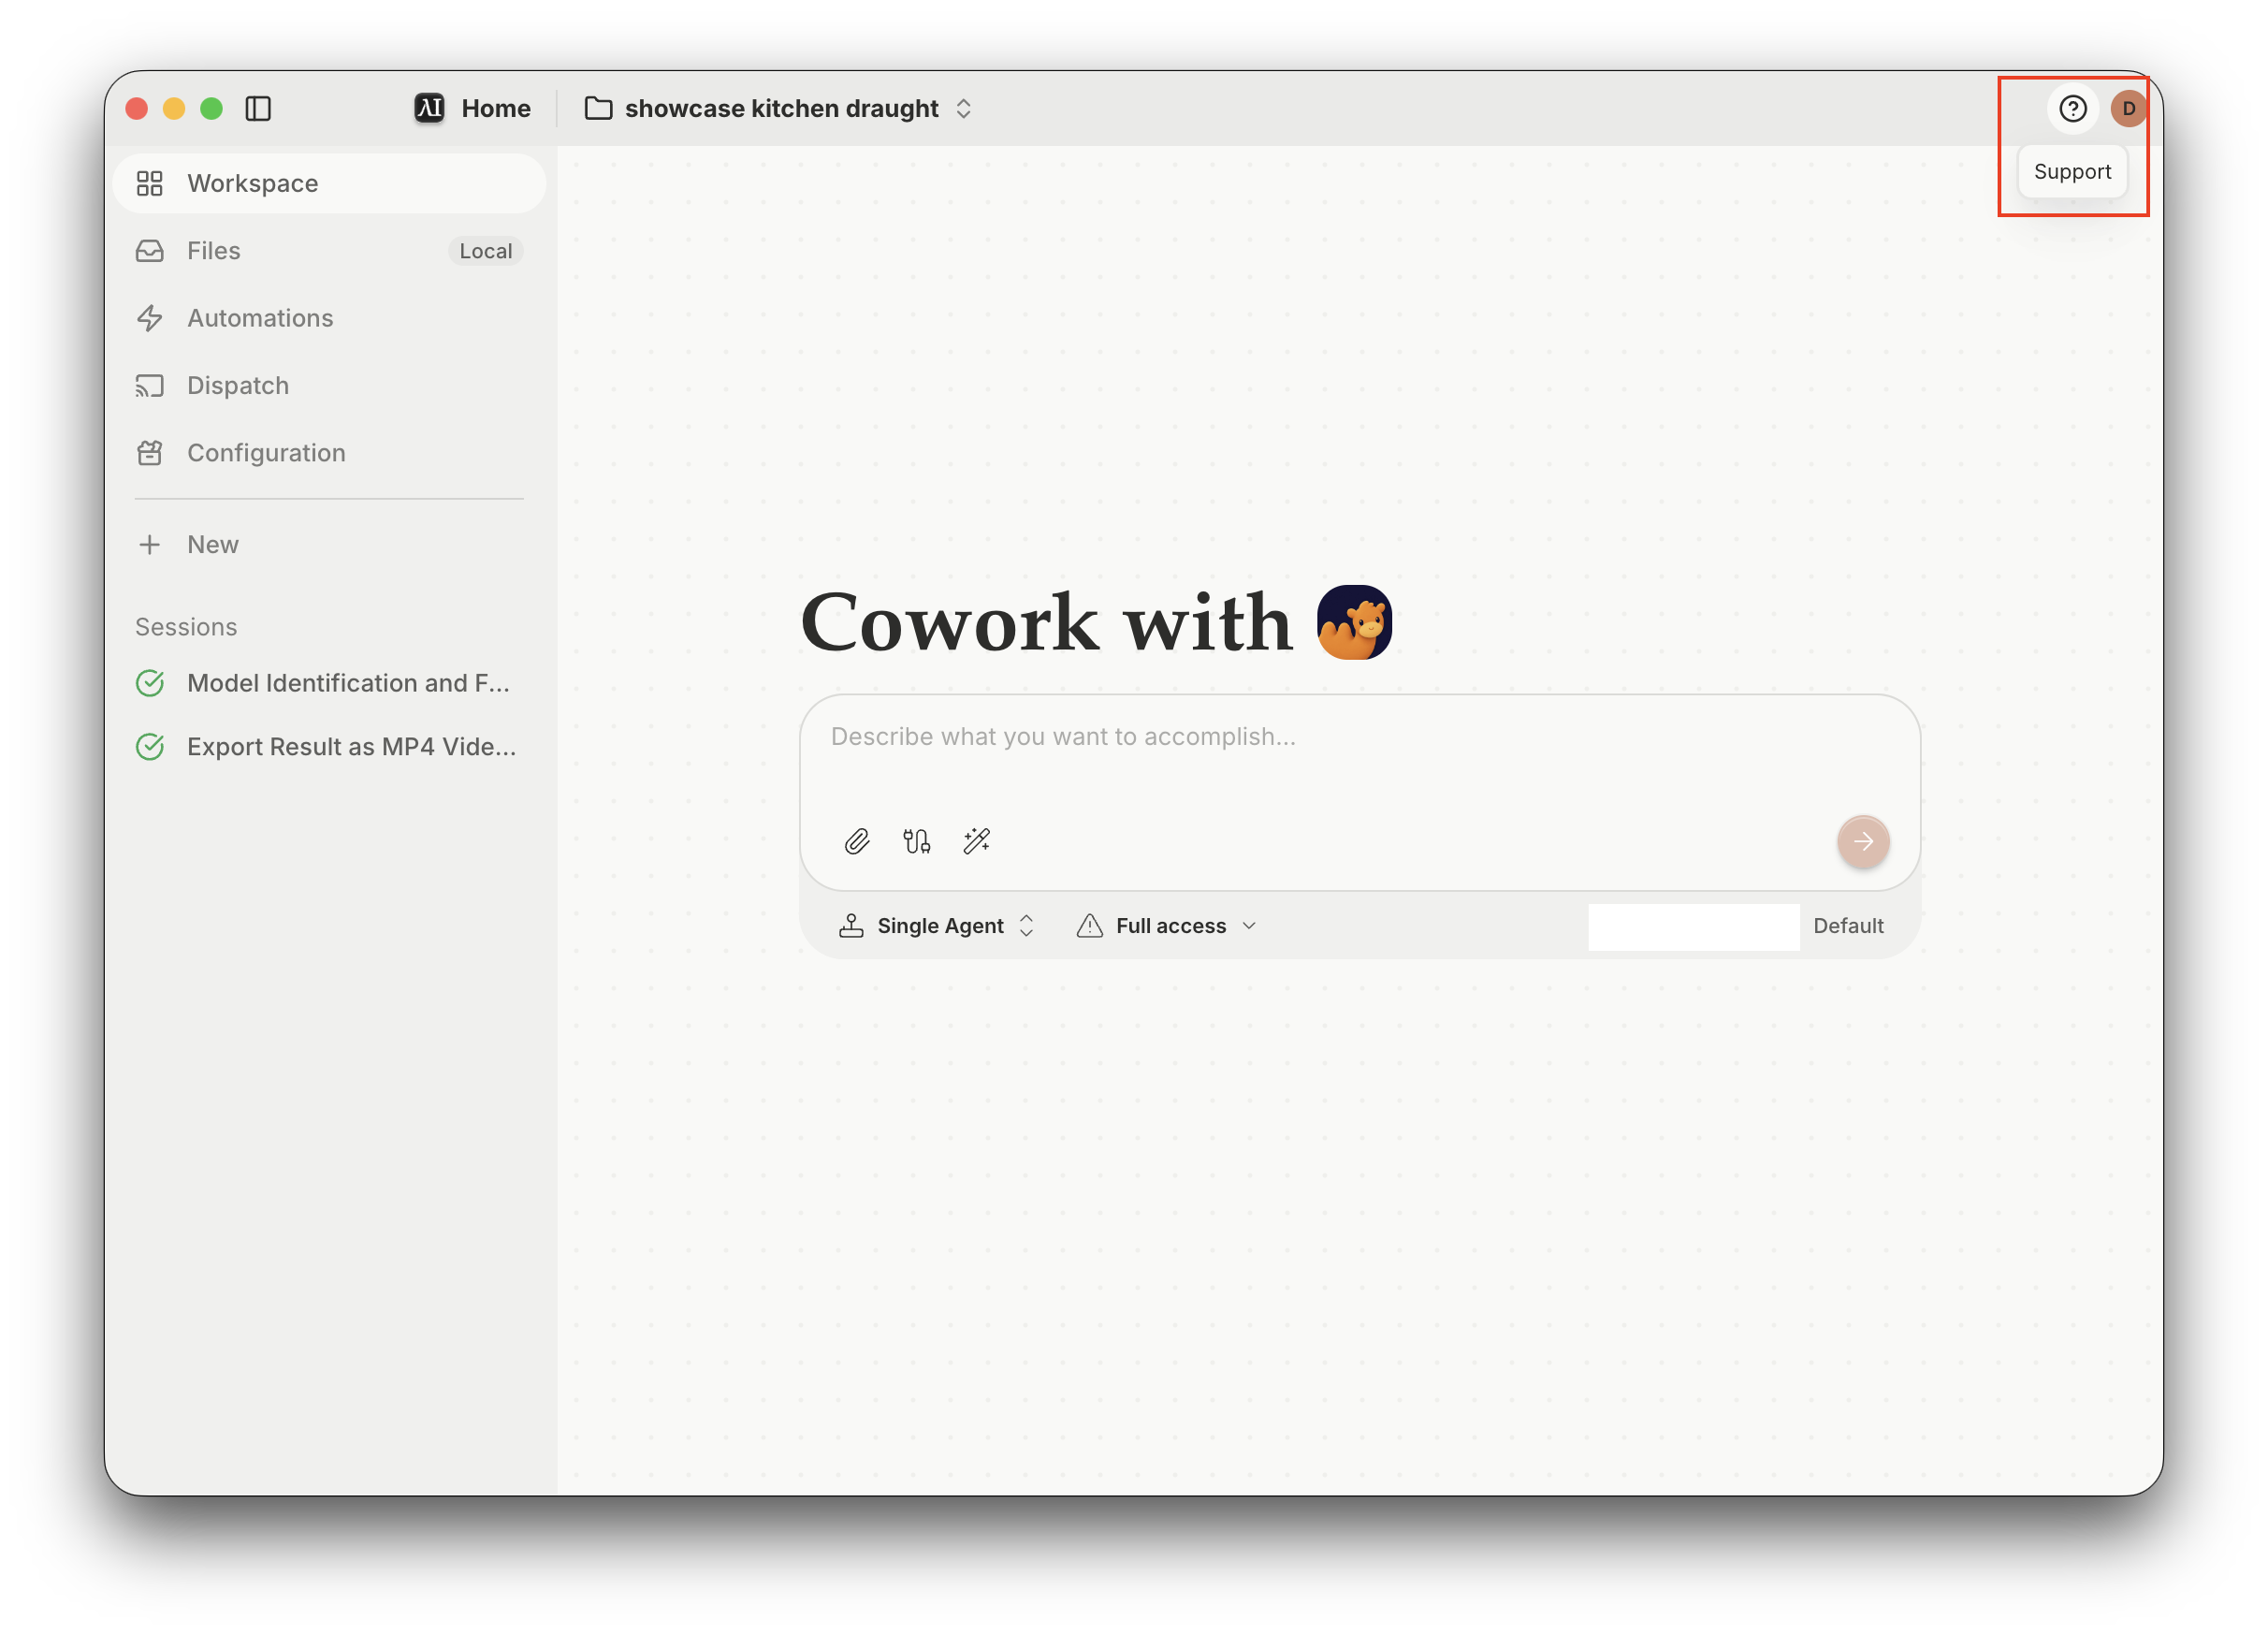This screenshot has height=1634, width=2268.
Task: Click the warning triangle icon beside Full access
Action: [x=1089, y=926]
